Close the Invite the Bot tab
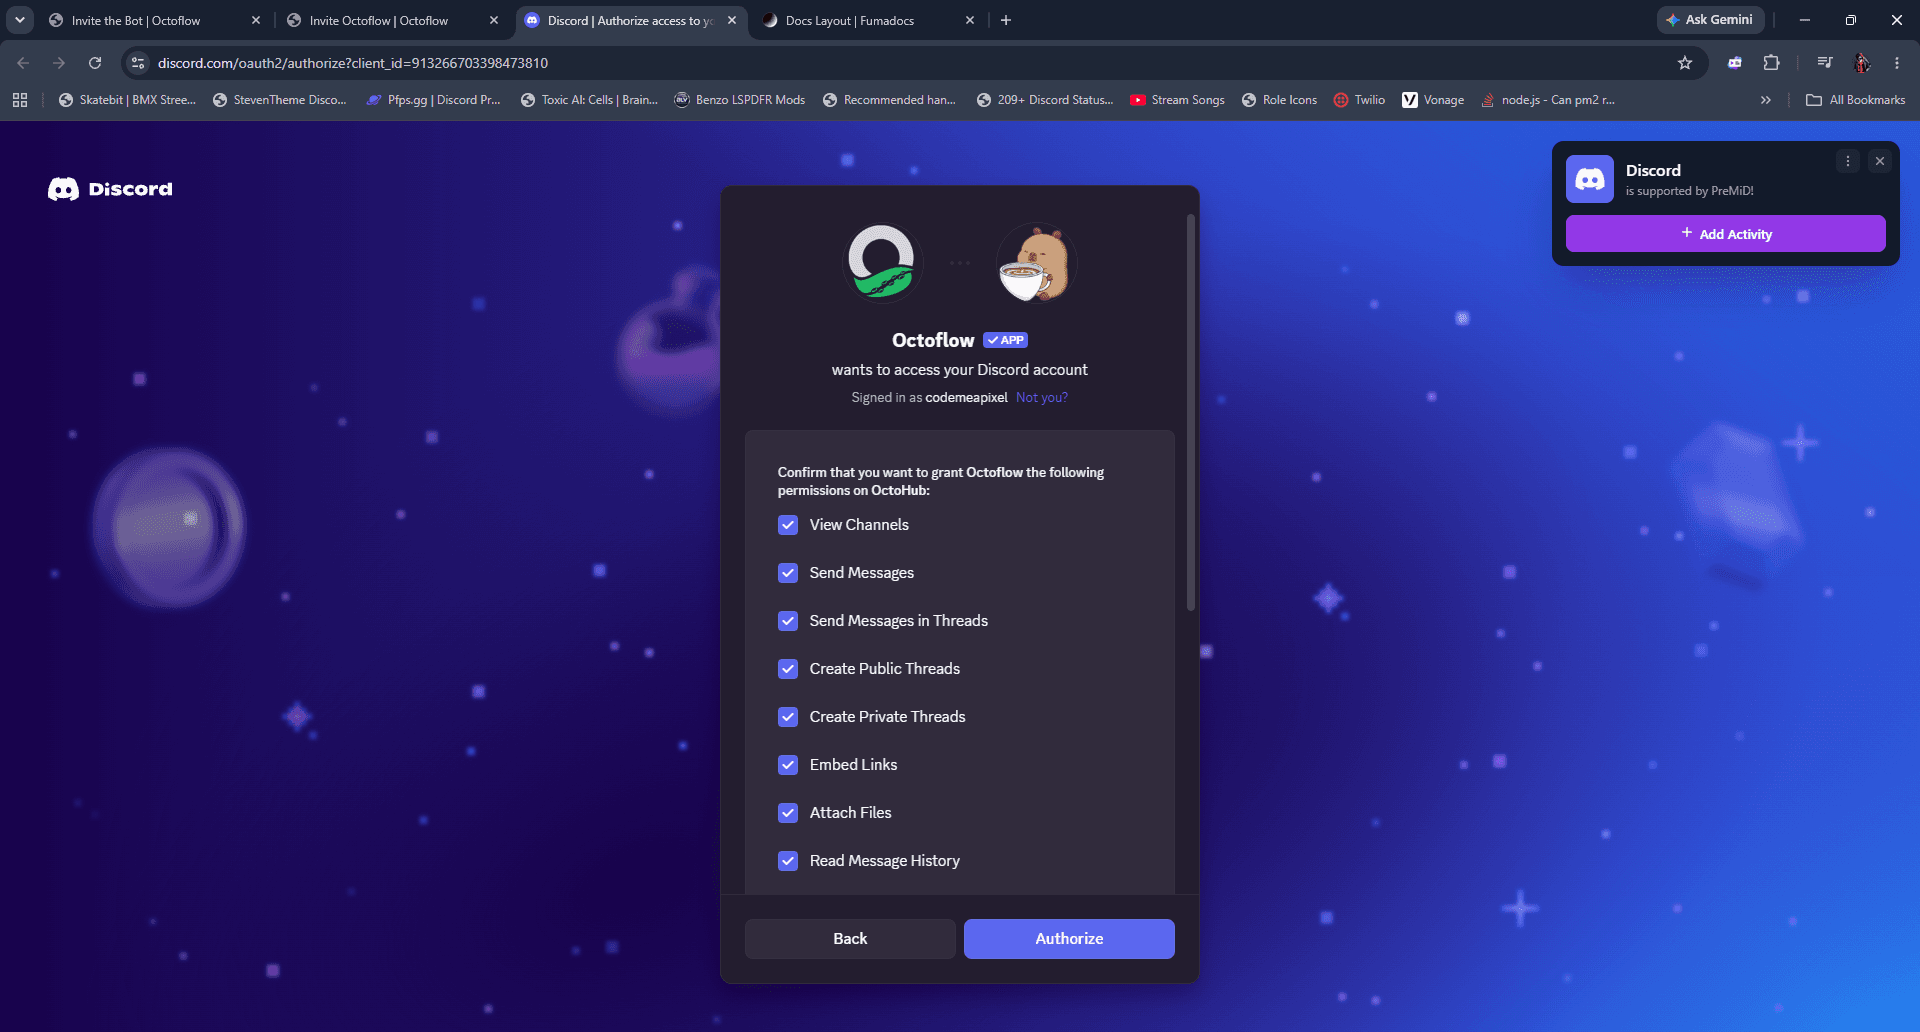This screenshot has height=1032, width=1920. click(x=256, y=20)
